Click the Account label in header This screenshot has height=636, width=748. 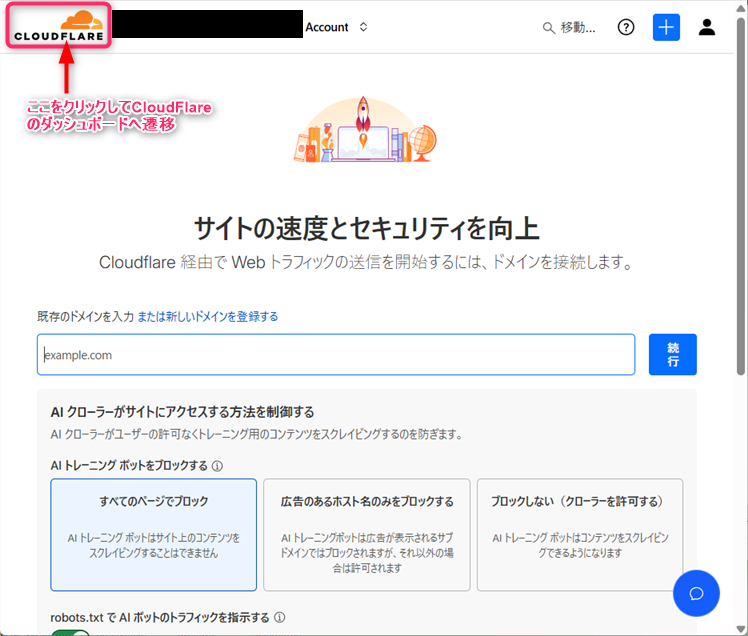click(326, 28)
